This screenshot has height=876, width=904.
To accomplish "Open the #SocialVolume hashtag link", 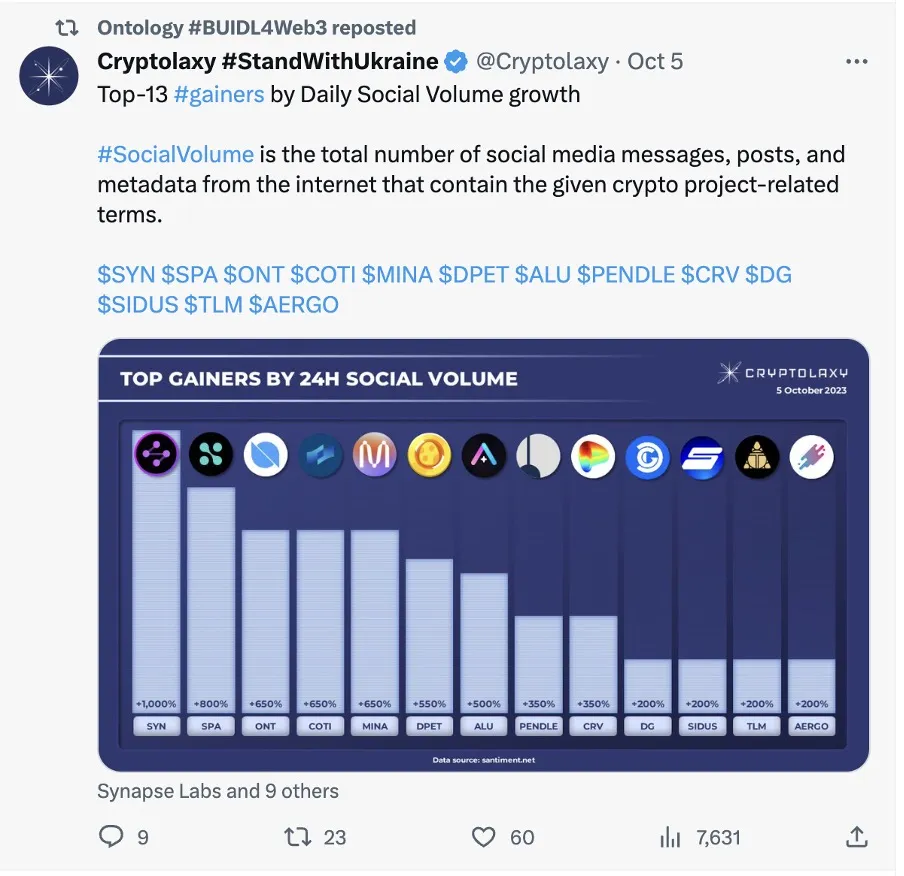I will (x=175, y=155).
